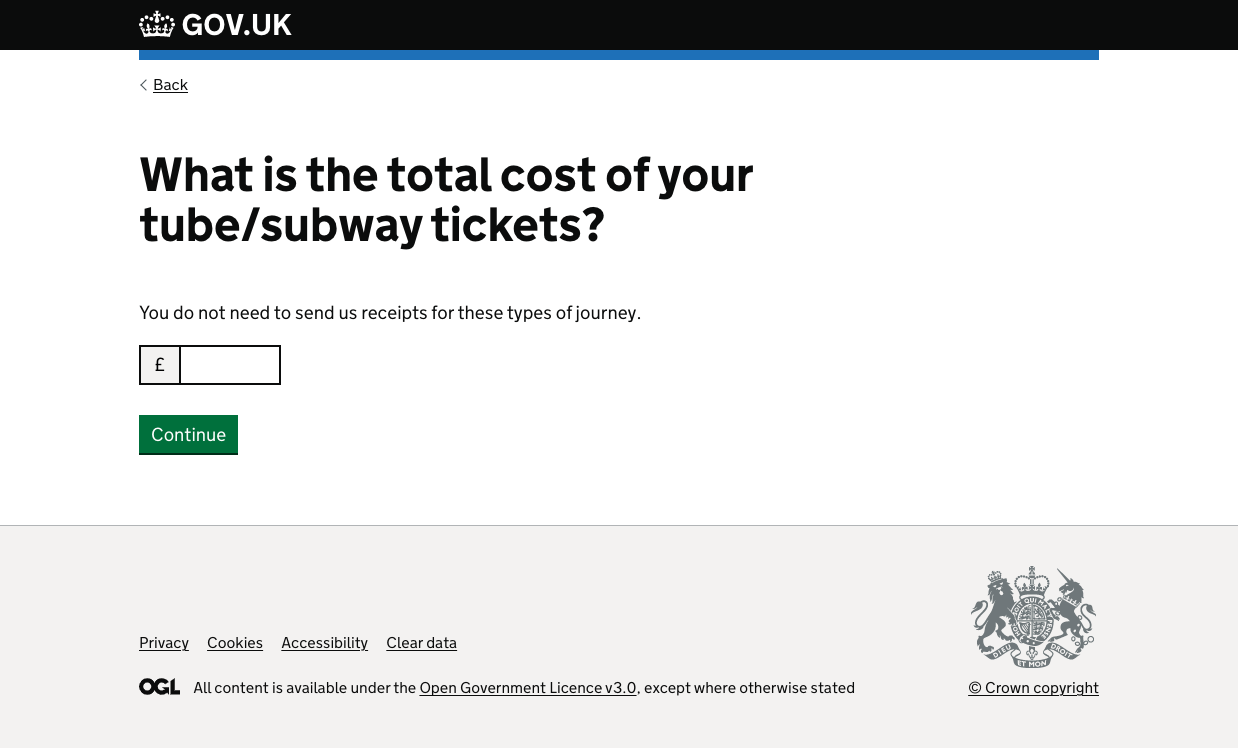1238x748 pixels.
Task: Click the GOV.UK header text
Action: [237, 25]
